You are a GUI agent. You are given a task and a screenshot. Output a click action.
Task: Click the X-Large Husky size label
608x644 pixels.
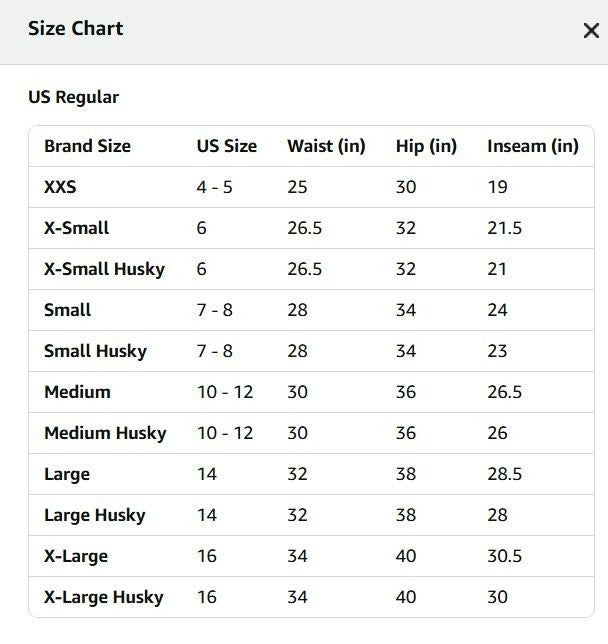(104, 598)
